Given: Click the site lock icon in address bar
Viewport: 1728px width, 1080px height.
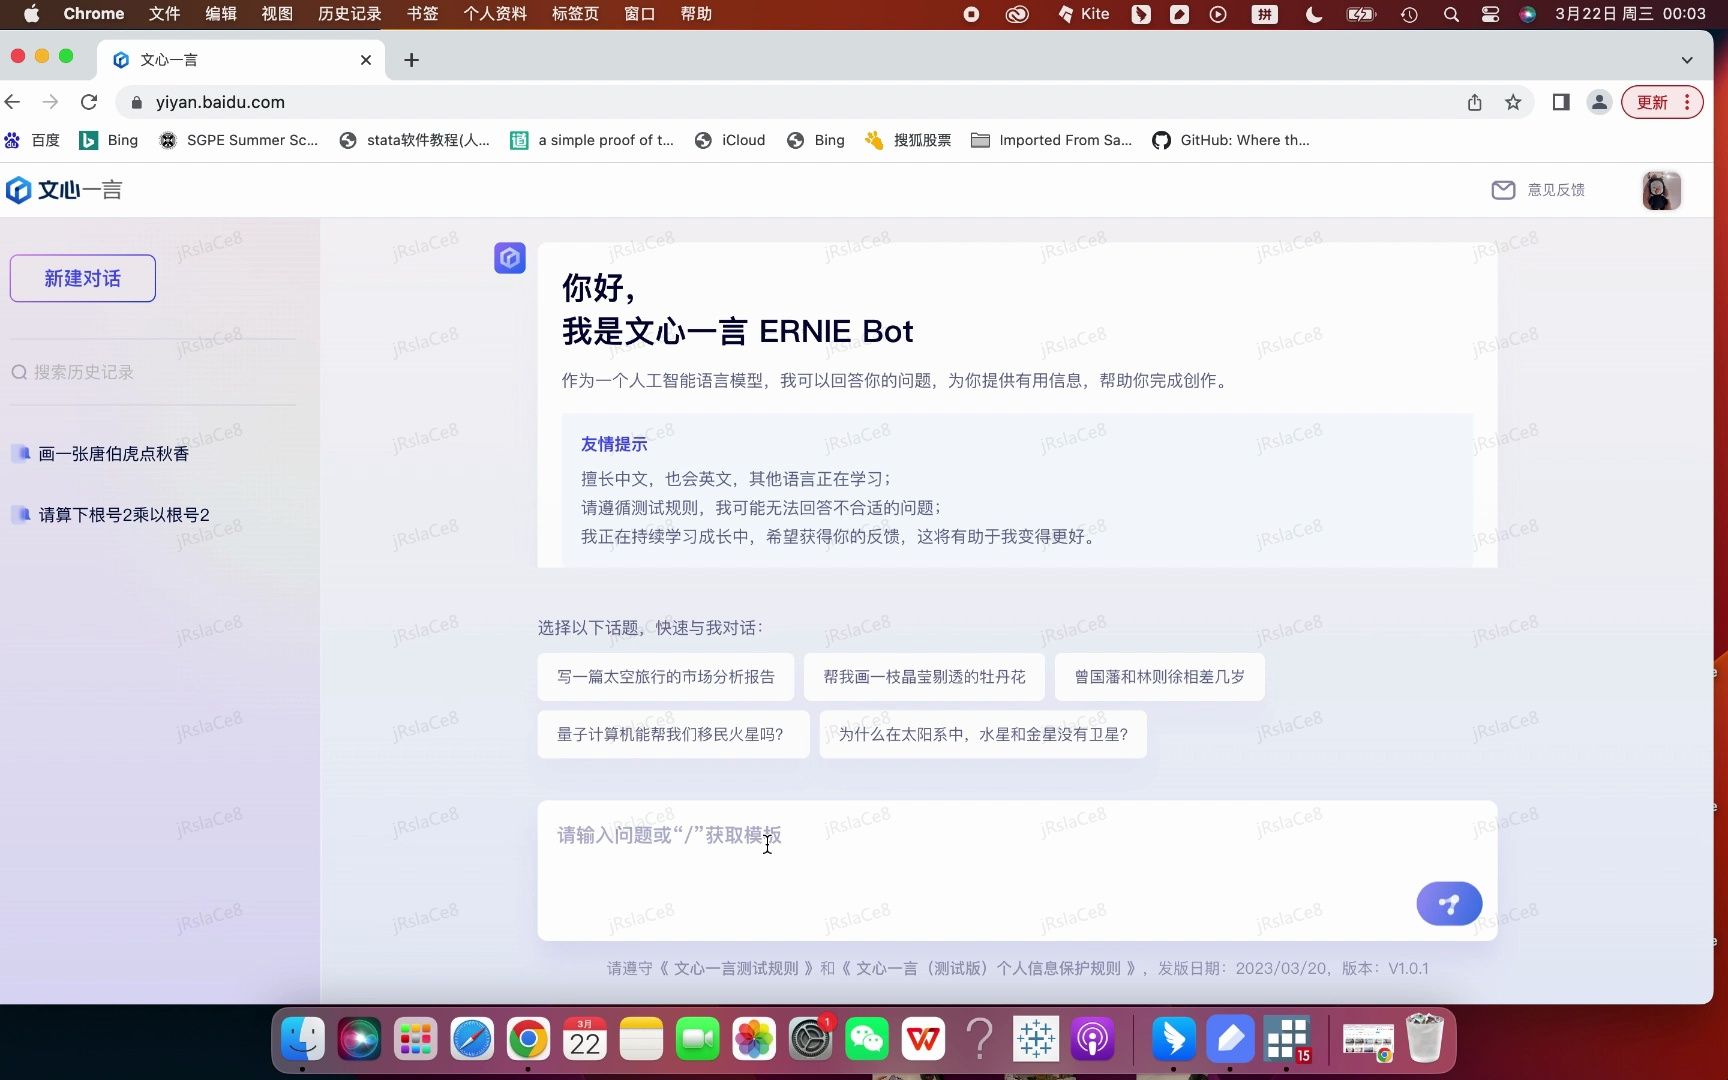Looking at the screenshot, I should pyautogui.click(x=137, y=102).
